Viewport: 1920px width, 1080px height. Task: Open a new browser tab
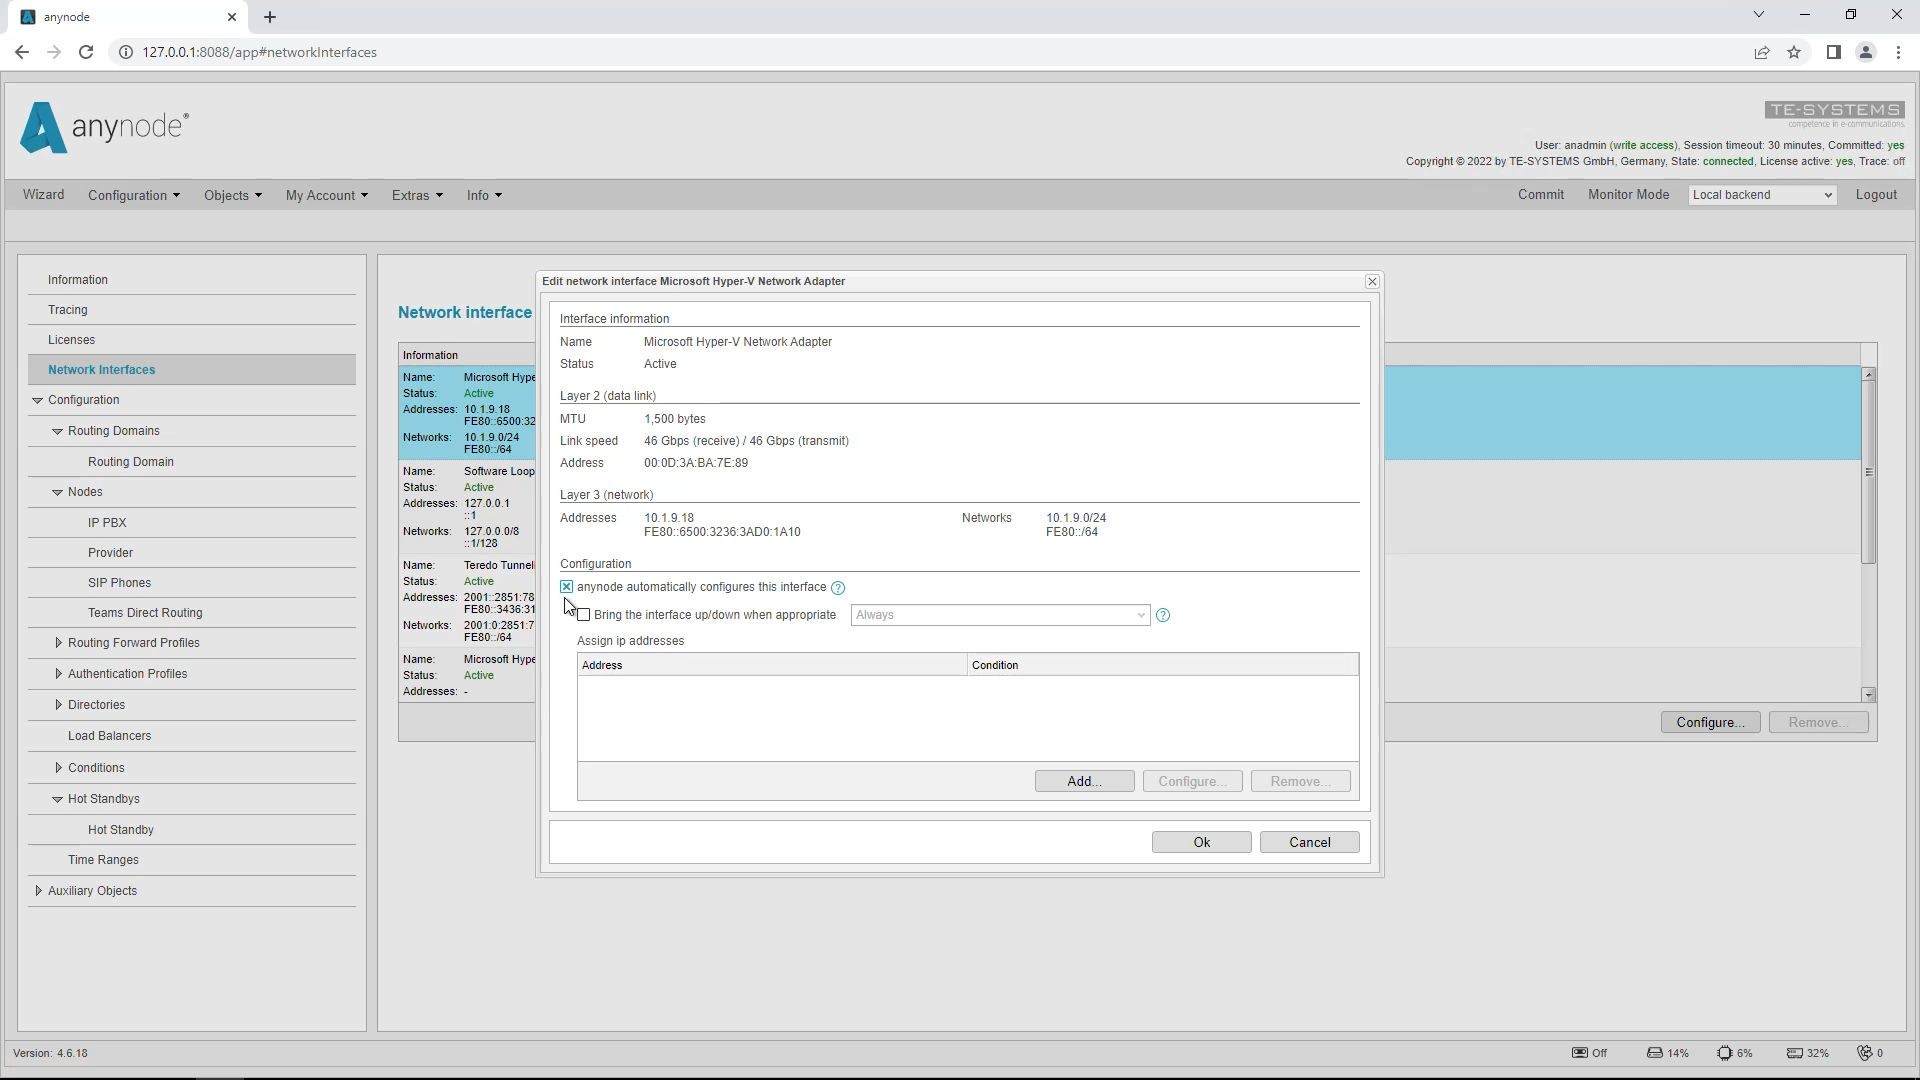tap(270, 17)
